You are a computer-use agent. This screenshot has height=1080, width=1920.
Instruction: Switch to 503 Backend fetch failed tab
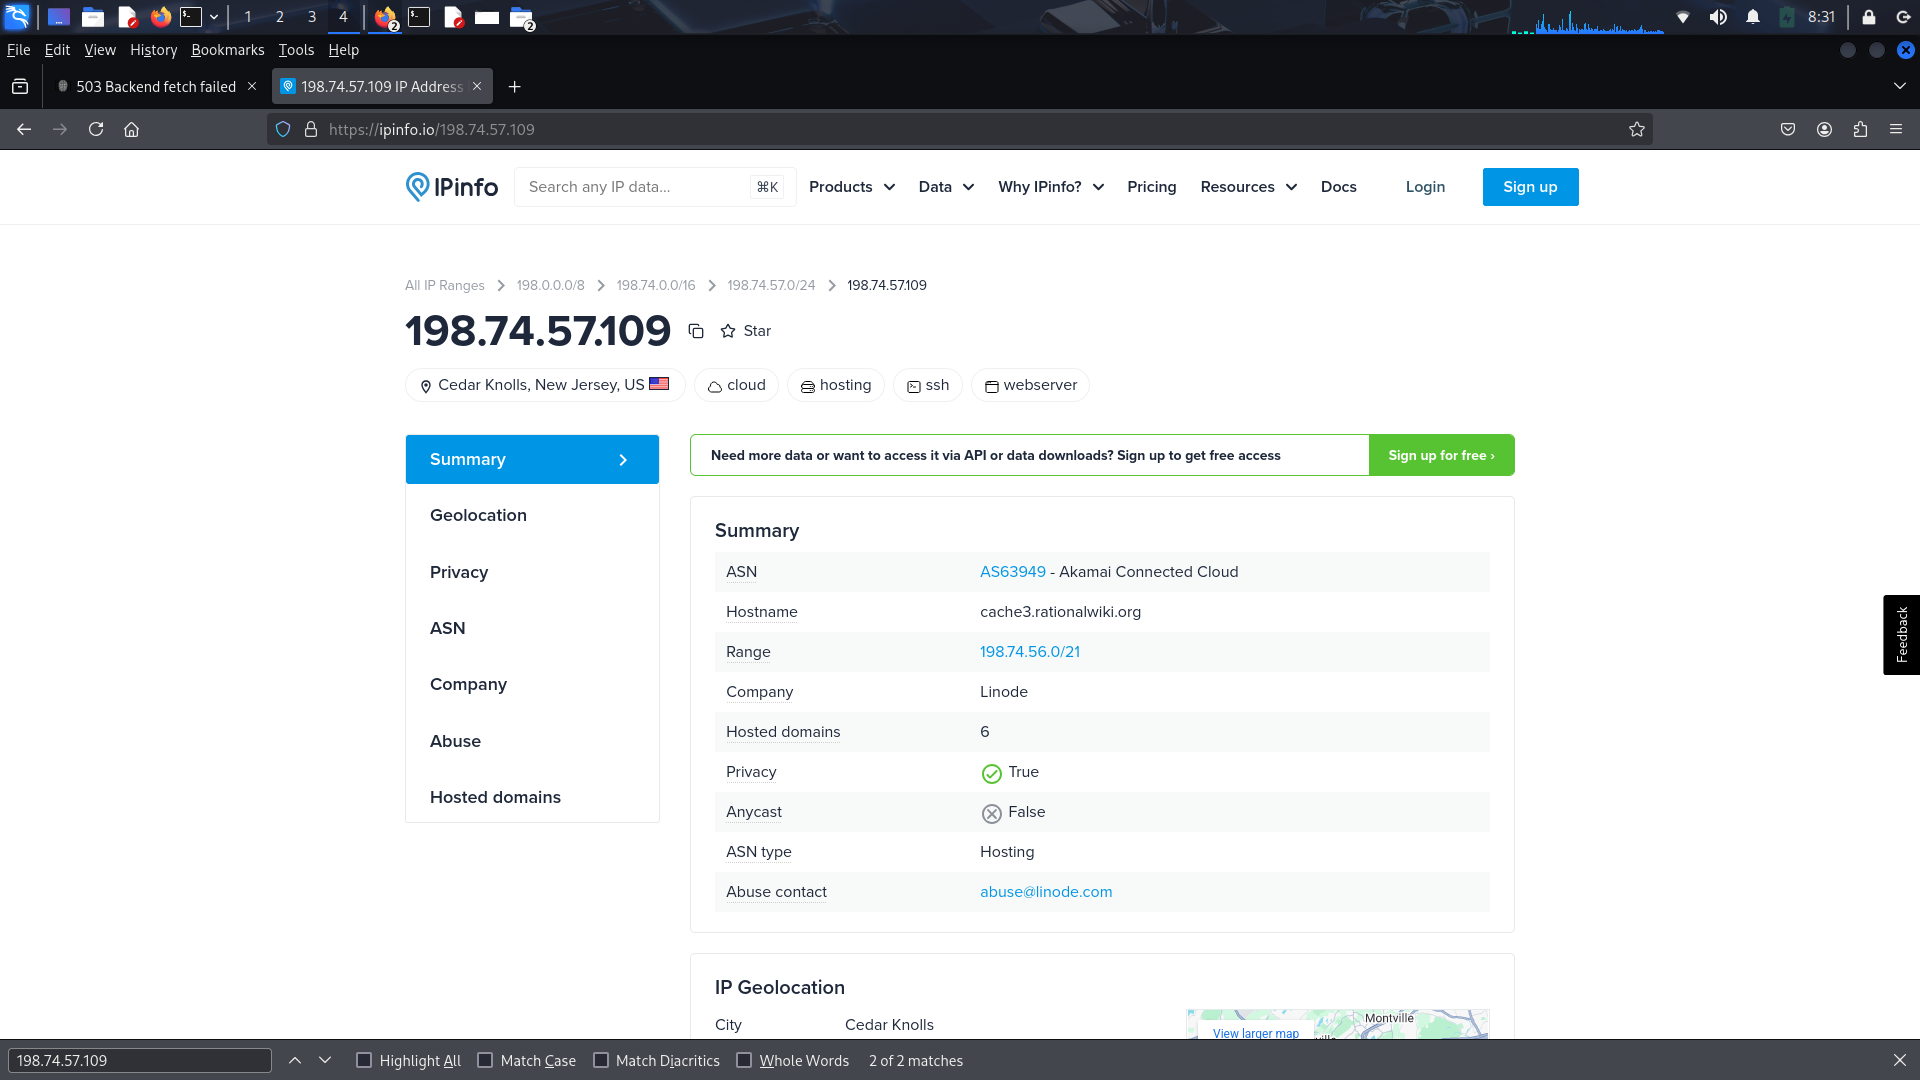pos(156,87)
